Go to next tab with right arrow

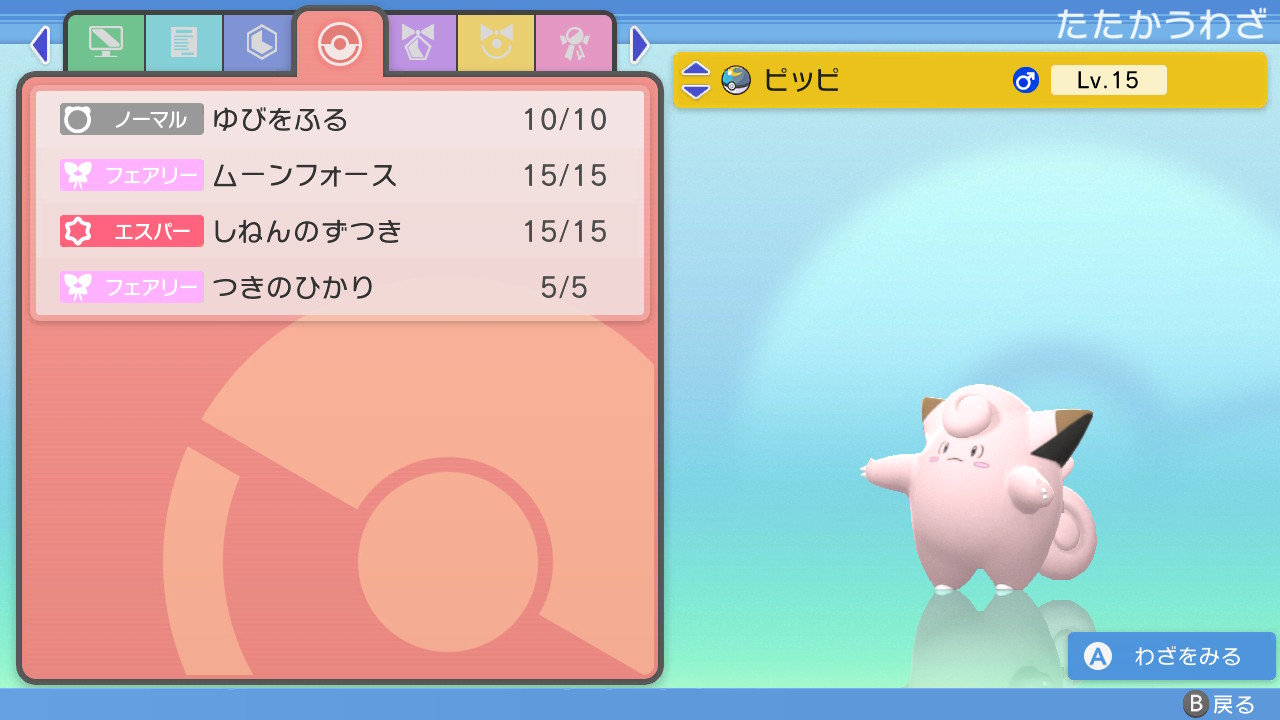[640, 45]
